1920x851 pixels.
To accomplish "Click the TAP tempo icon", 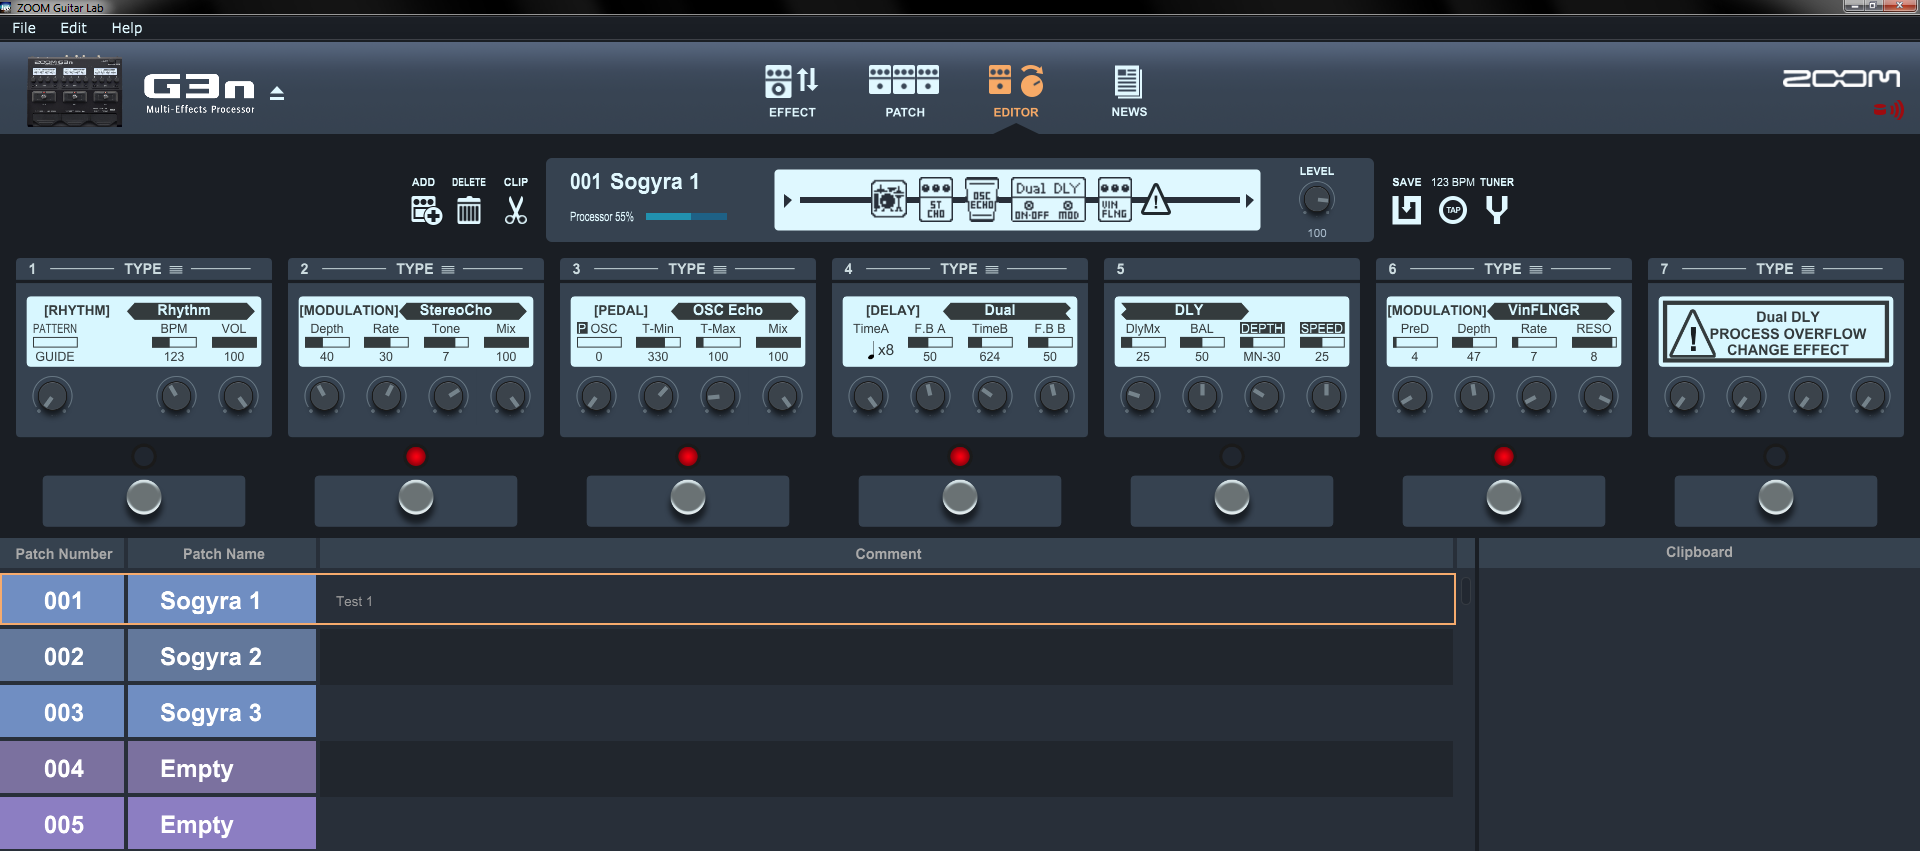I will tap(1453, 210).
